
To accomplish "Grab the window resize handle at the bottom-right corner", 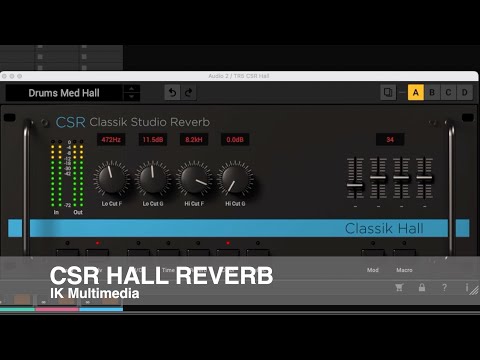I will coord(474,291).
